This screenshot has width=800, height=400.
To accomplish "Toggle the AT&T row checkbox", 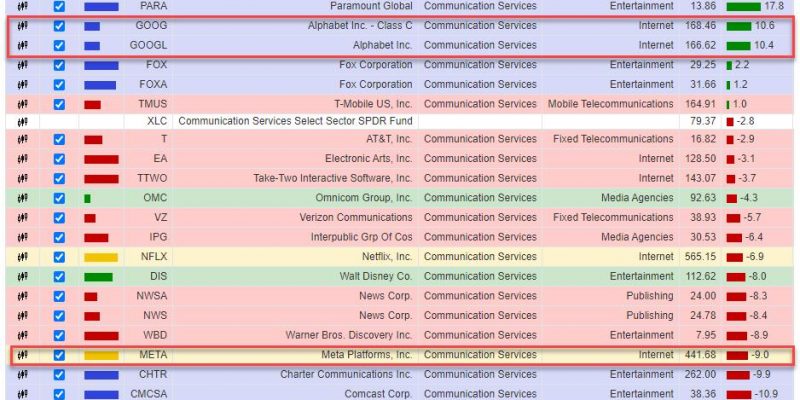I will pos(59,139).
